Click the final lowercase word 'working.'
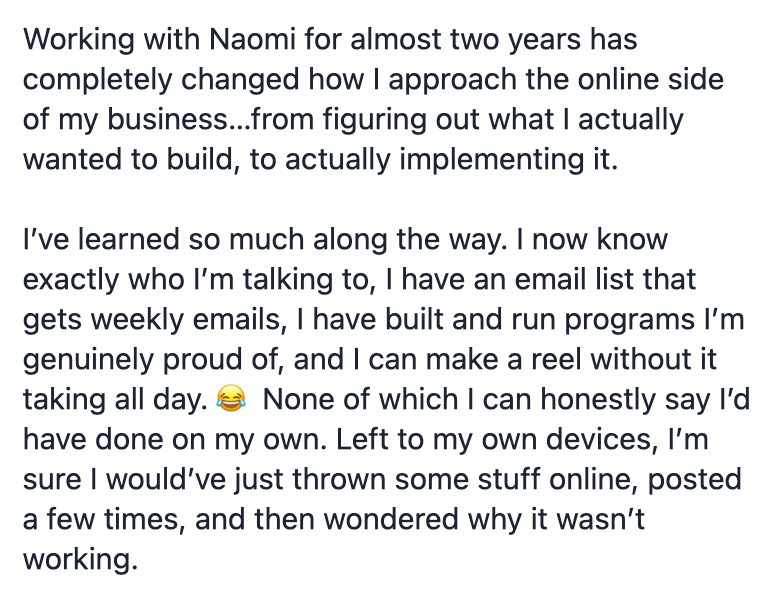 click(x=80, y=560)
